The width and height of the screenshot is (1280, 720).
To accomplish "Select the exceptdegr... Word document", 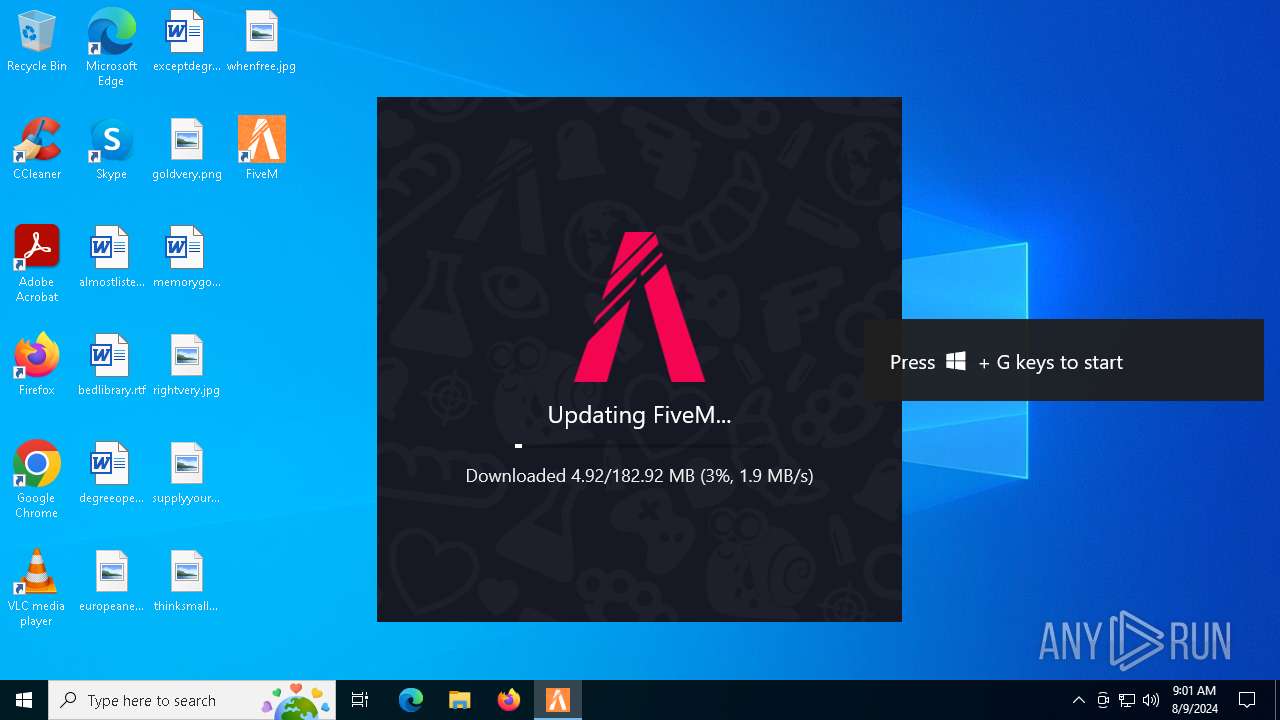I will point(186,42).
